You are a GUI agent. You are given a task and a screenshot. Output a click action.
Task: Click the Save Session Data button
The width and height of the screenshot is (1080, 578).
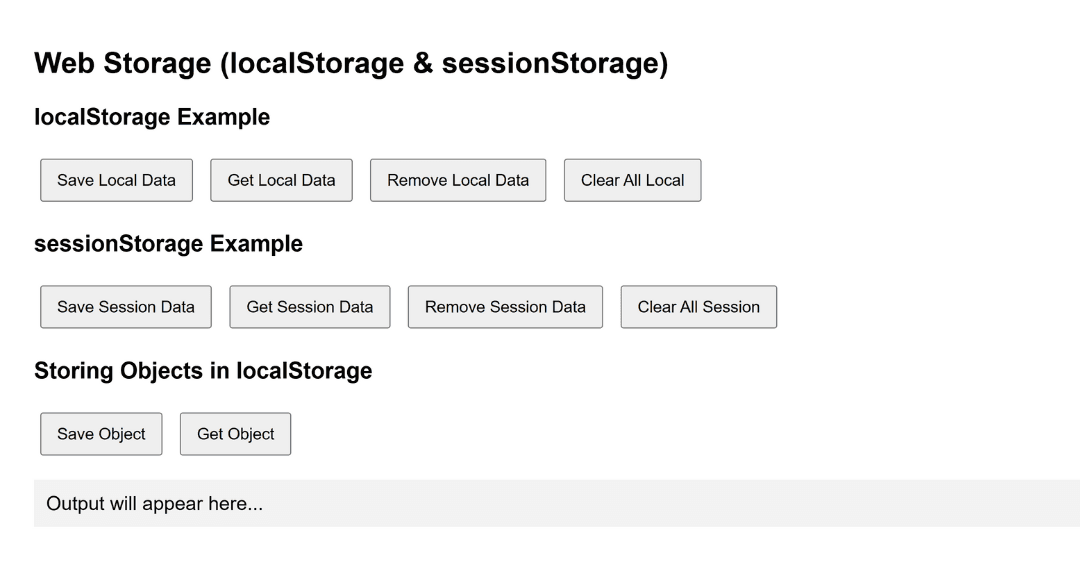point(126,307)
